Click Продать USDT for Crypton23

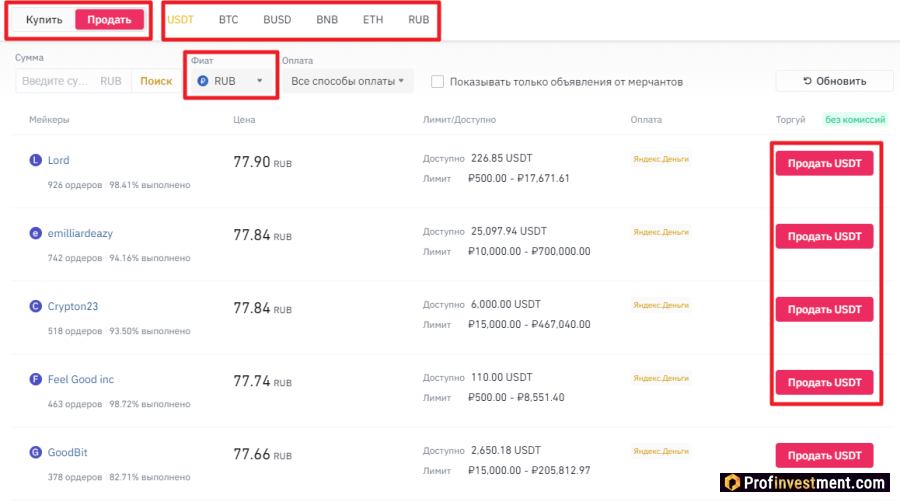[824, 309]
